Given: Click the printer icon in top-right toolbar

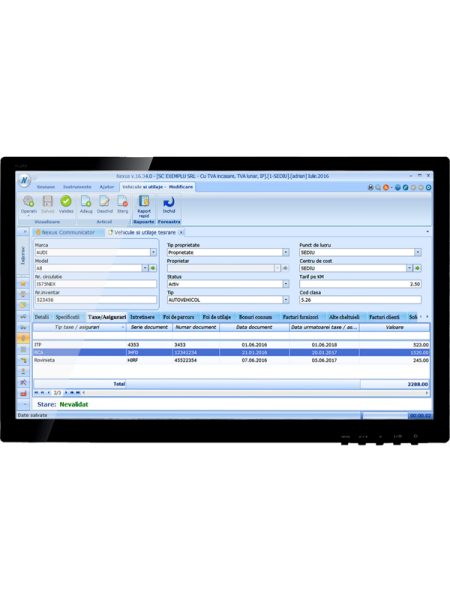Looking at the screenshot, I should (370, 188).
